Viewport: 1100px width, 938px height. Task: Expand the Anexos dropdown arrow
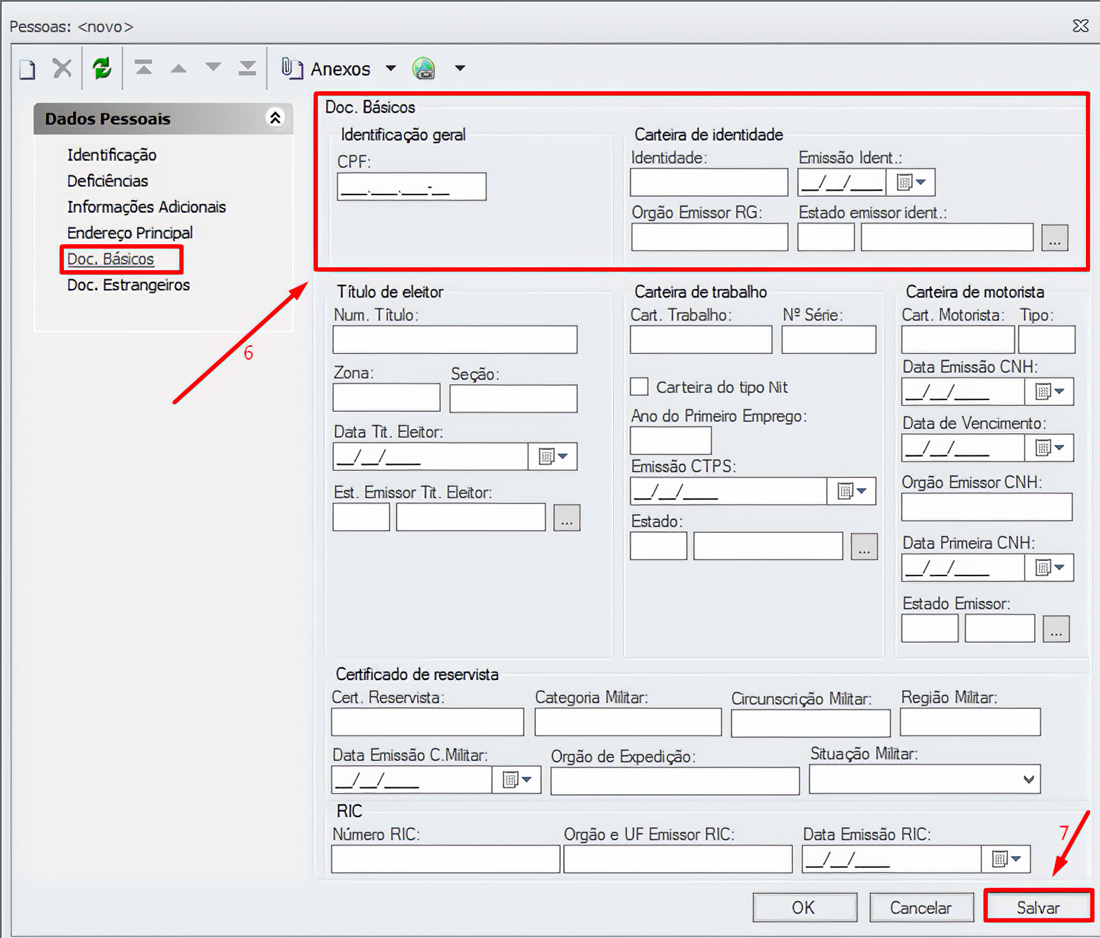(x=390, y=69)
